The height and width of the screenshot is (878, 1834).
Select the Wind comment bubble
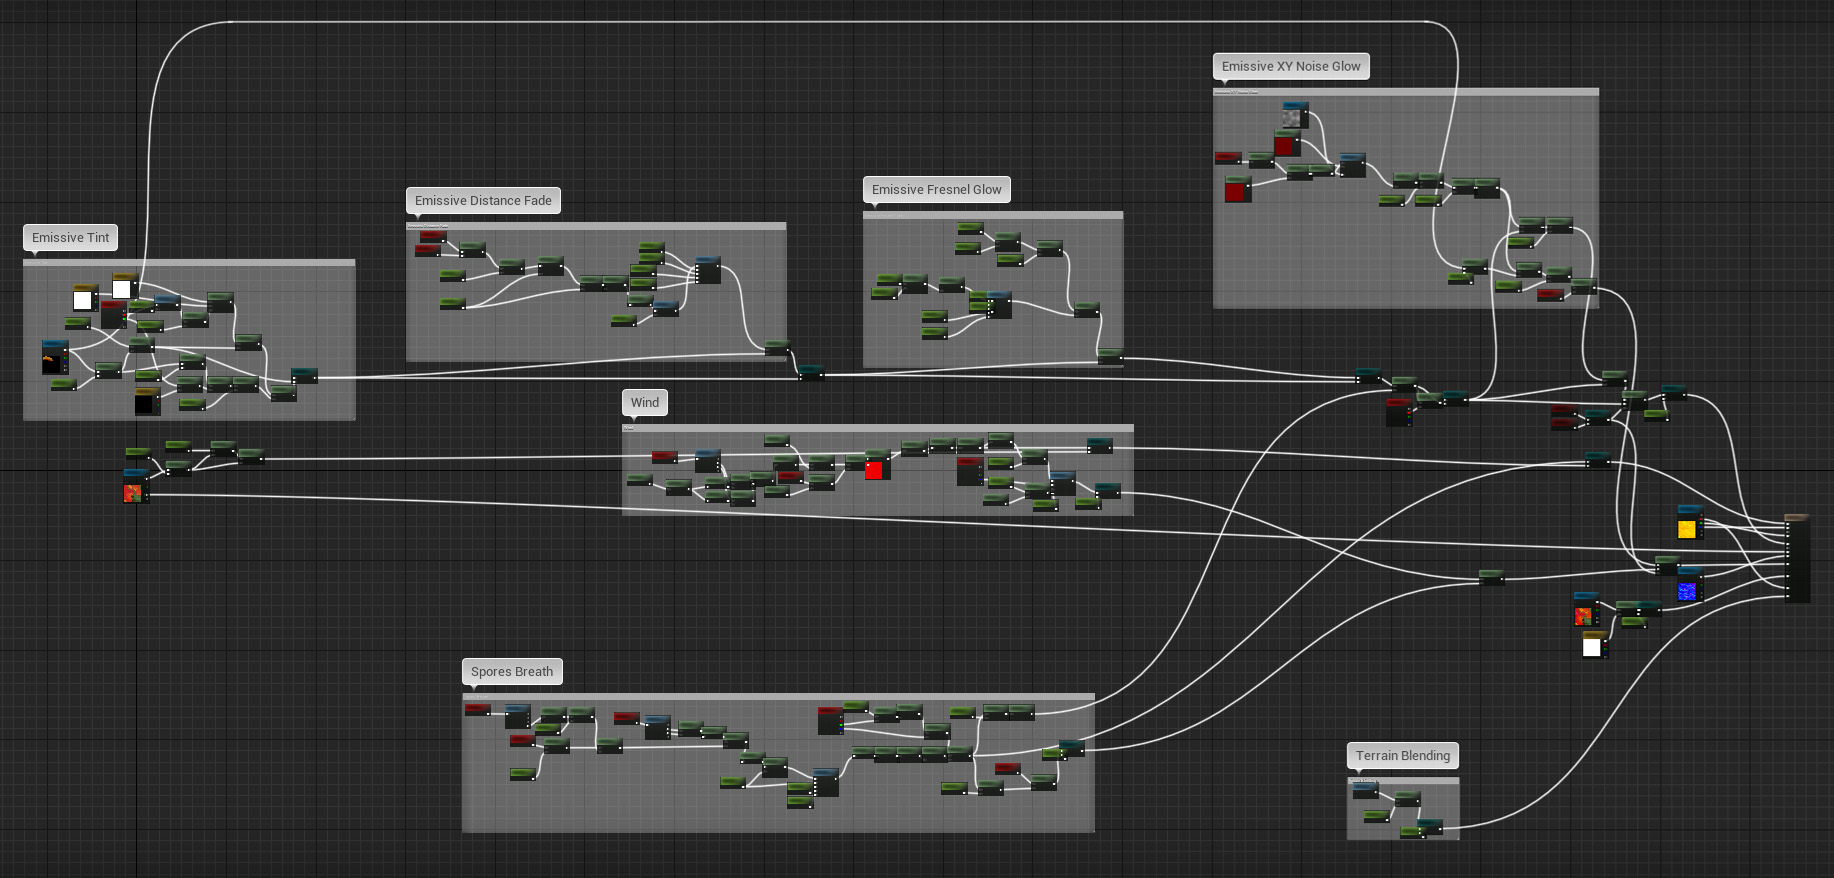click(x=644, y=403)
